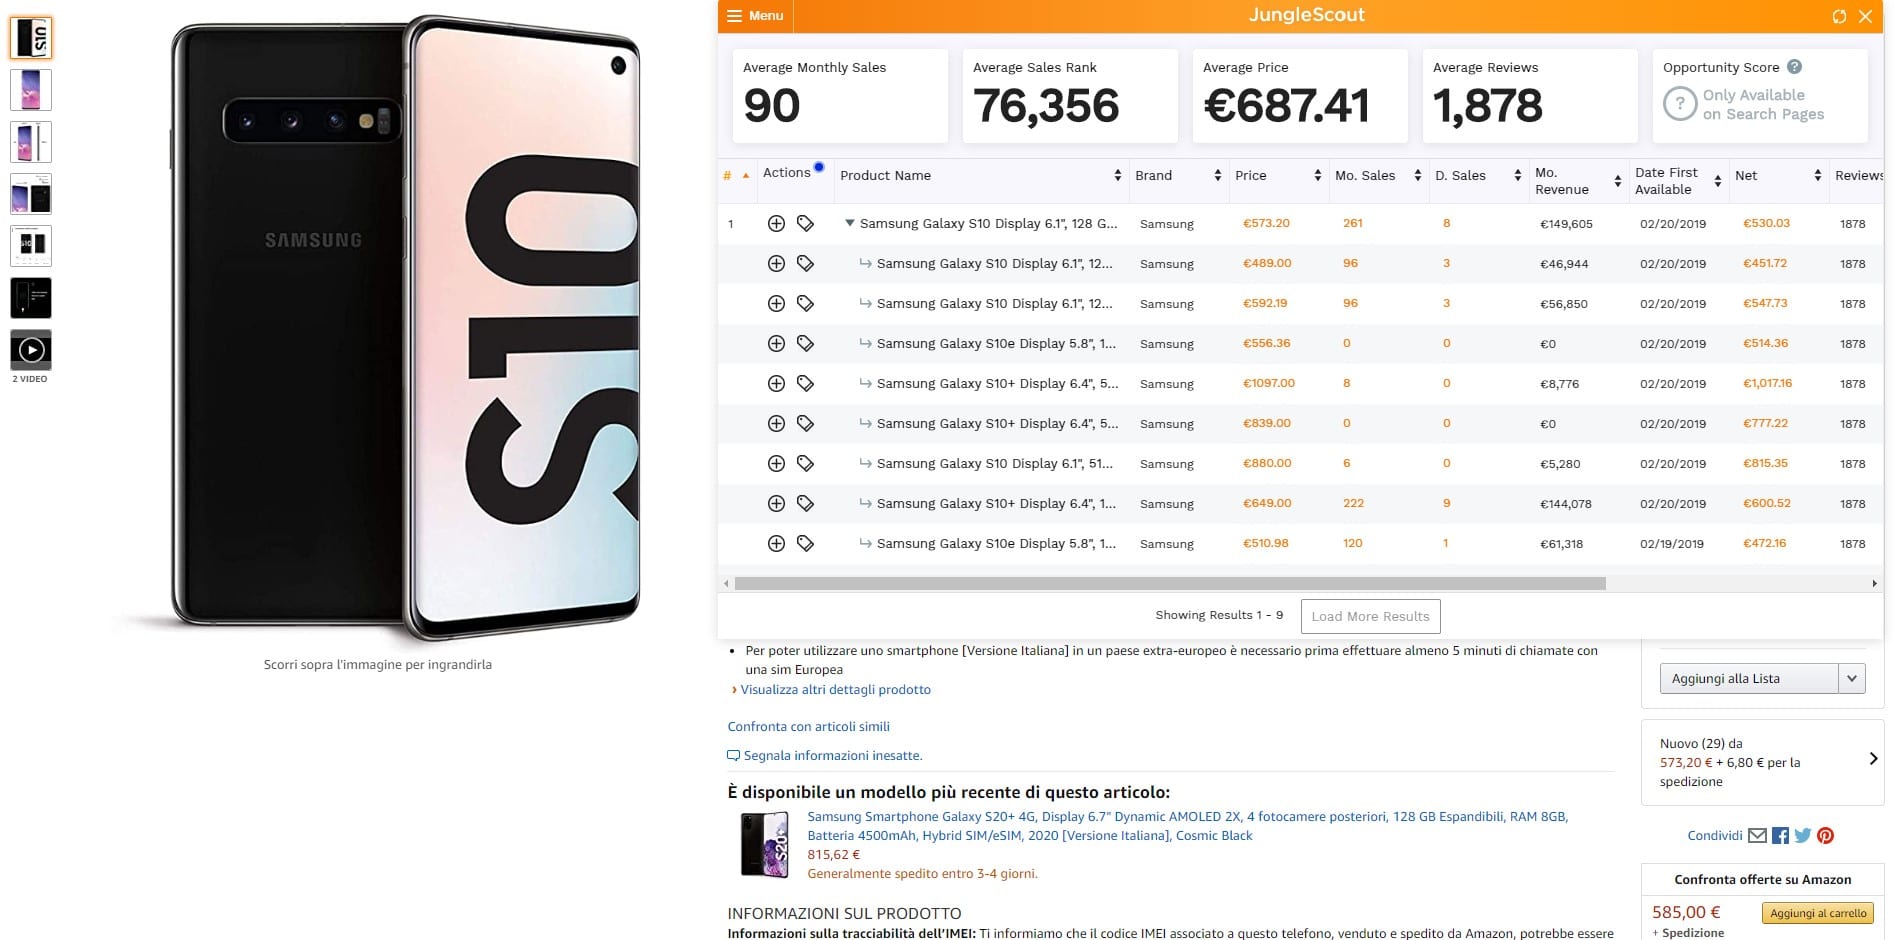Viewport: 1899px width, 940px height.
Task: Click the Opportunity Score help icon
Action: (1794, 67)
